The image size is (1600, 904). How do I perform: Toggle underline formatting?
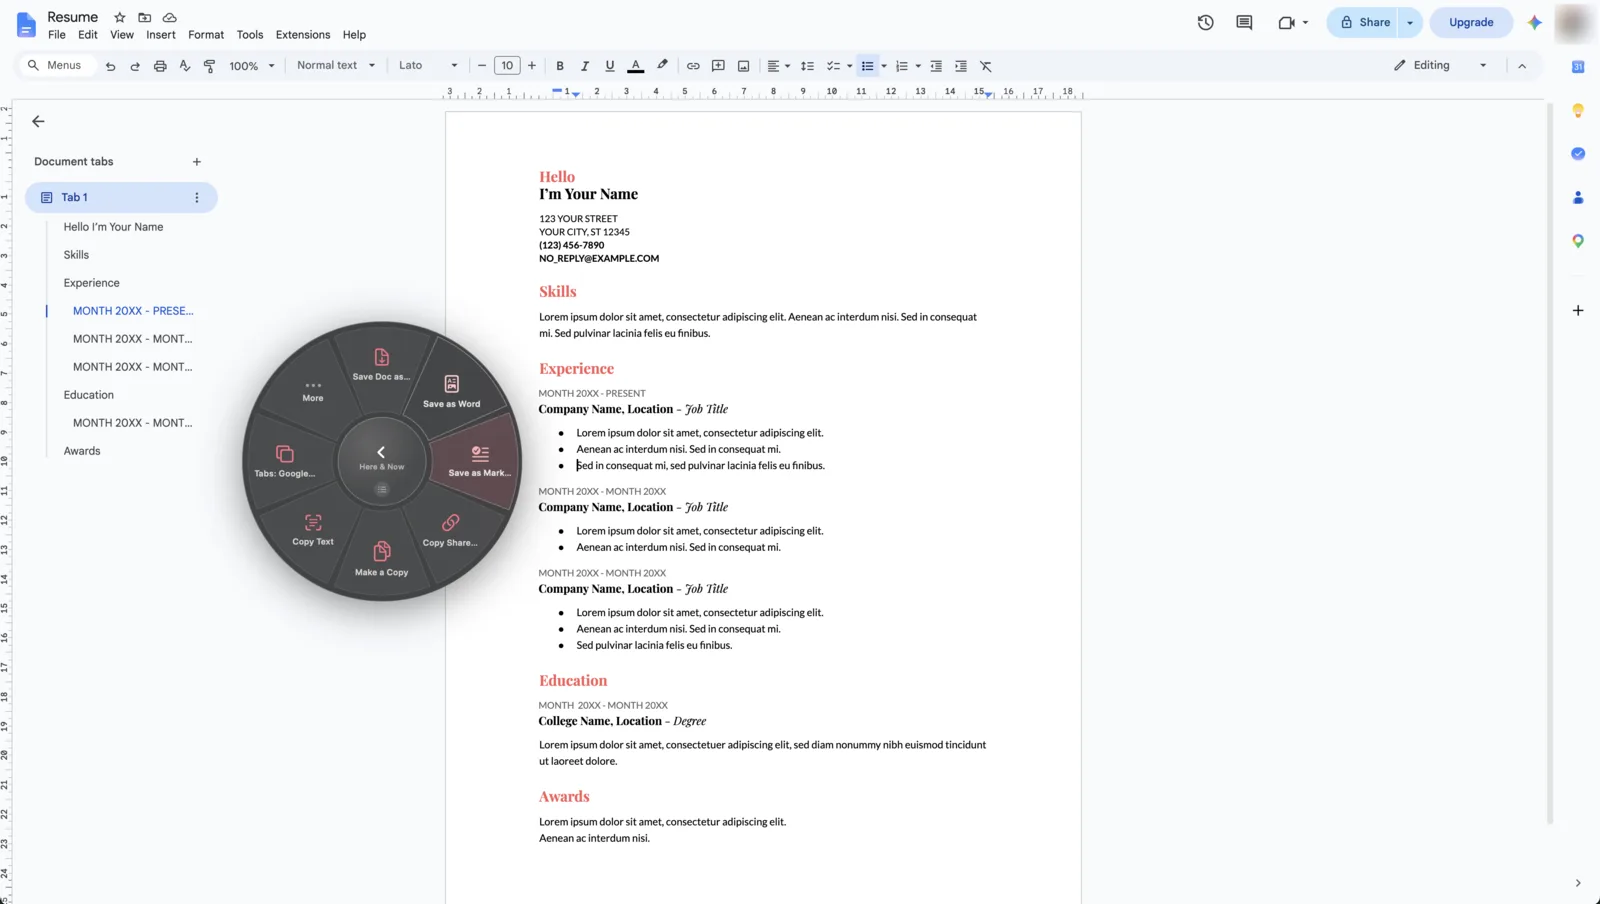[x=610, y=66]
